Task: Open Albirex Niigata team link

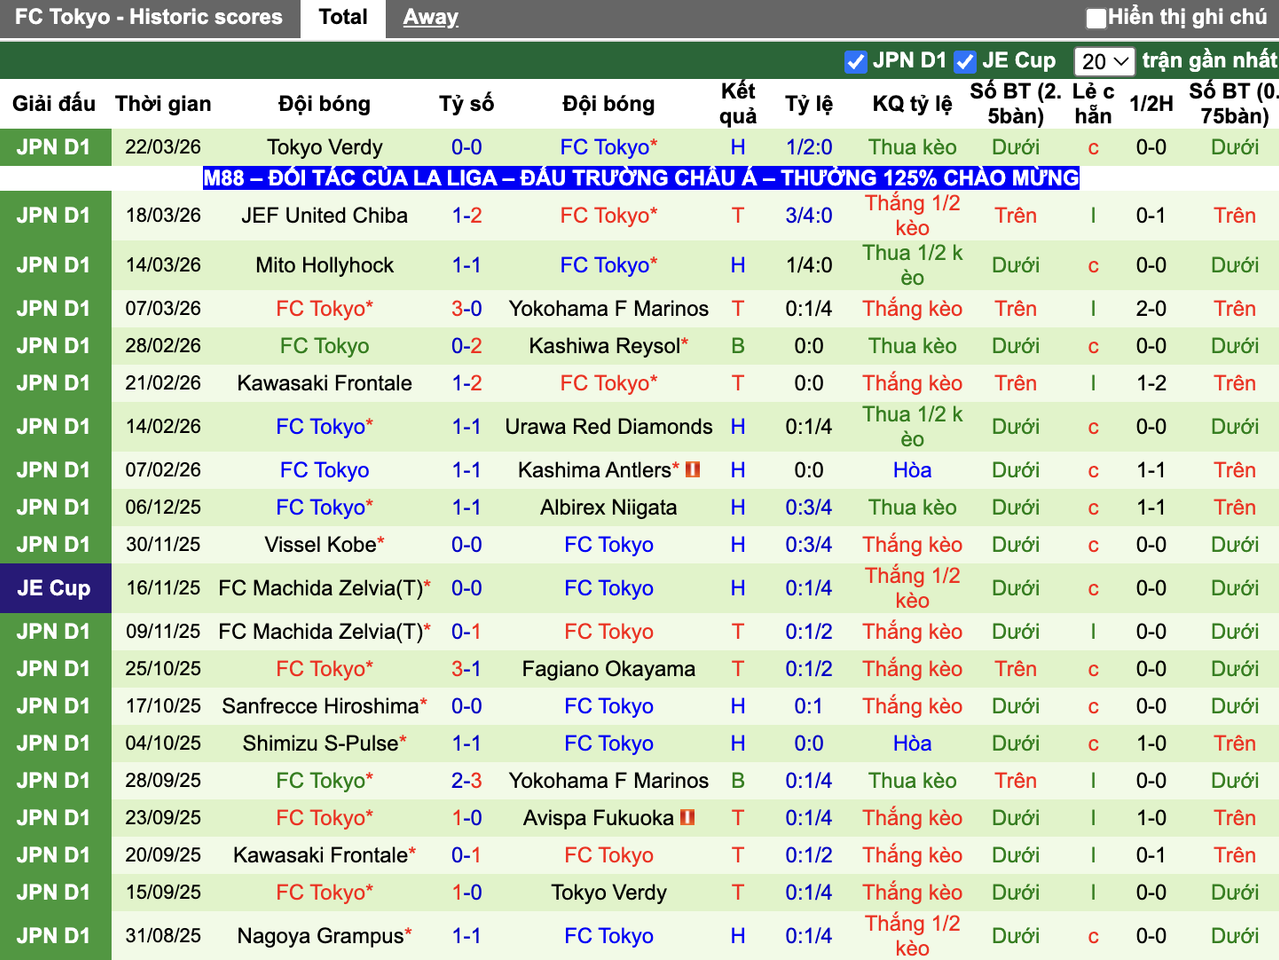Action: 609,507
